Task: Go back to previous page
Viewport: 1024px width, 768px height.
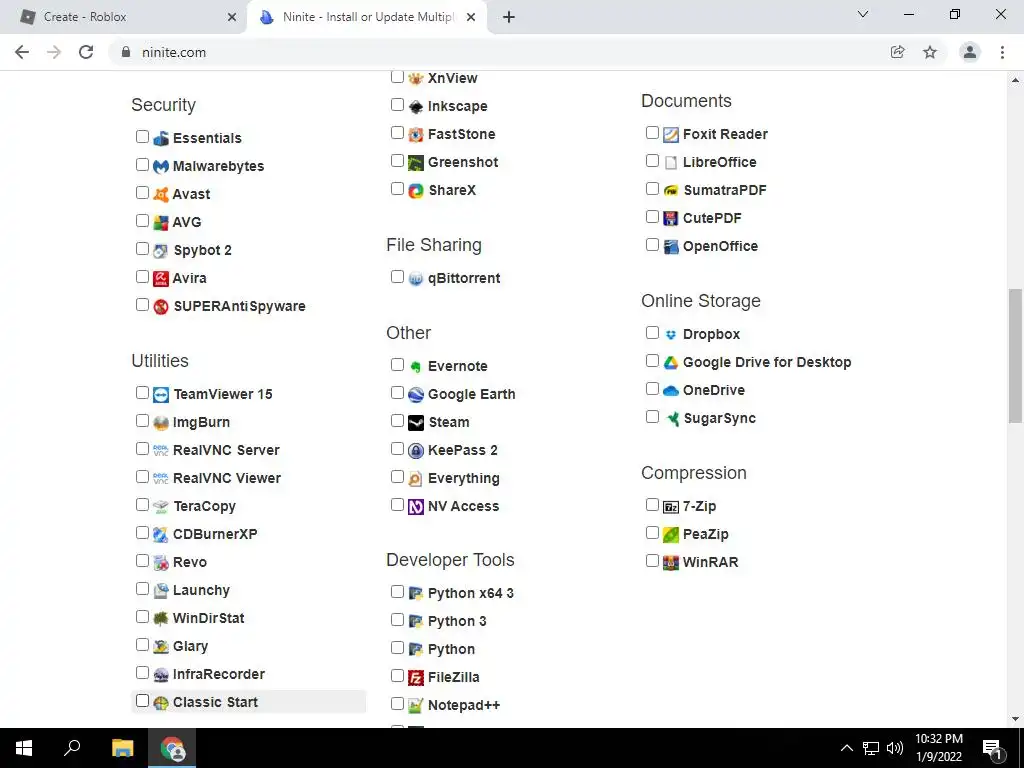Action: tap(22, 52)
